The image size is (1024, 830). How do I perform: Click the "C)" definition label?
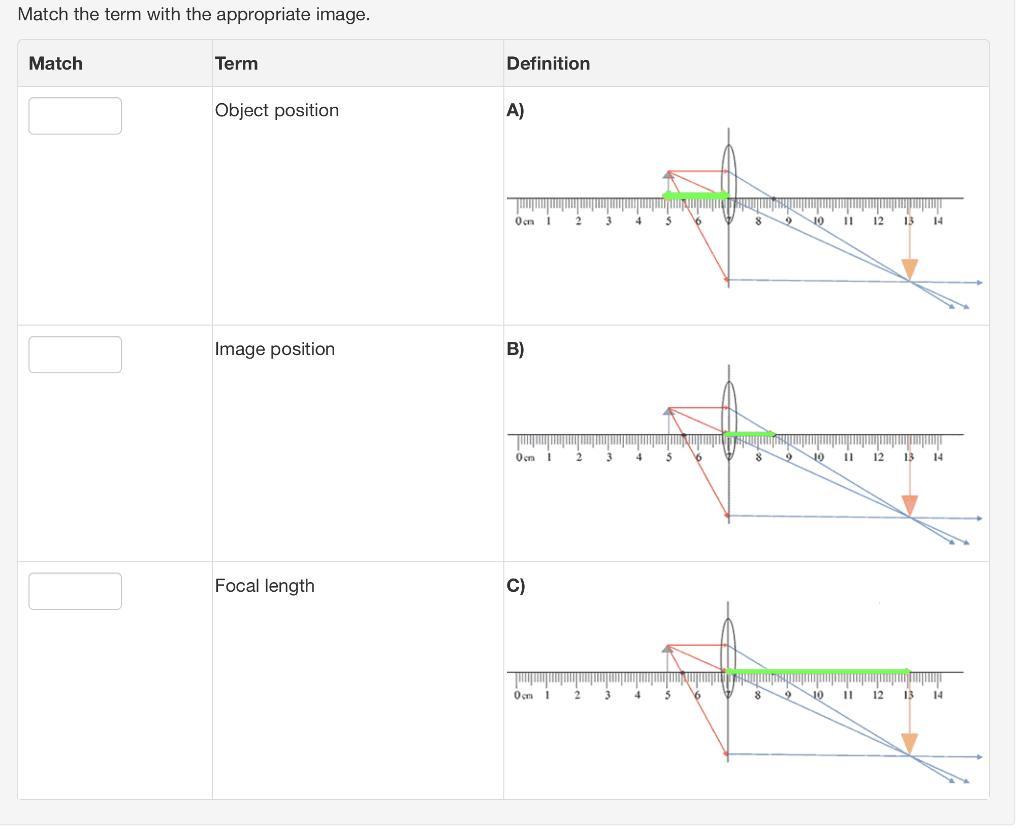[x=515, y=586]
